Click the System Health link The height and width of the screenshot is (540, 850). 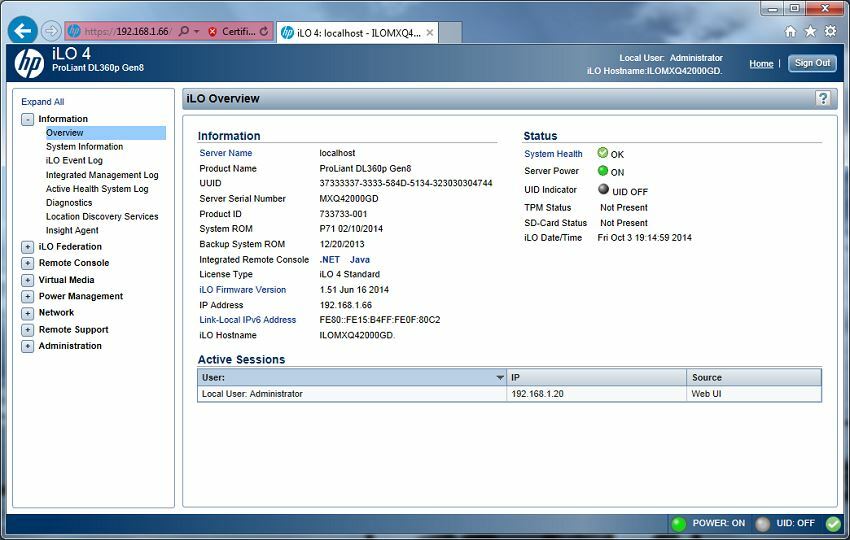tap(553, 154)
